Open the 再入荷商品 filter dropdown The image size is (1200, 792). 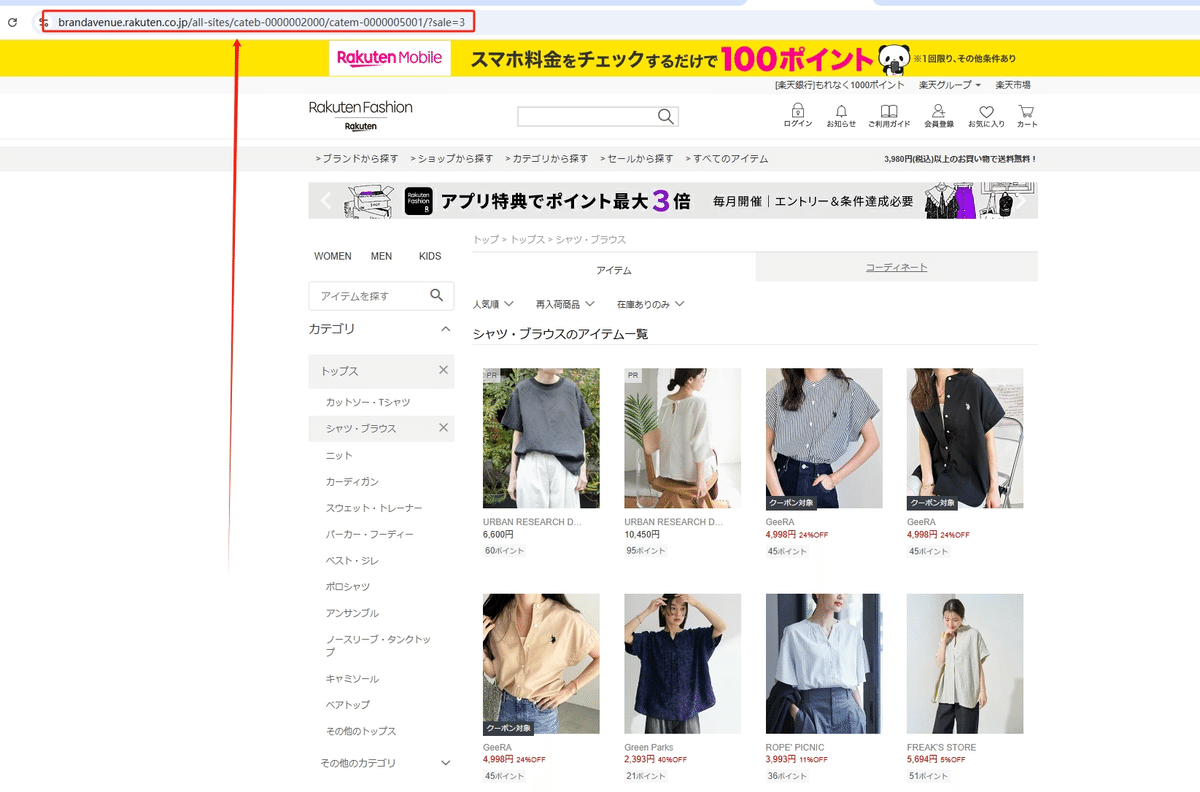565,304
